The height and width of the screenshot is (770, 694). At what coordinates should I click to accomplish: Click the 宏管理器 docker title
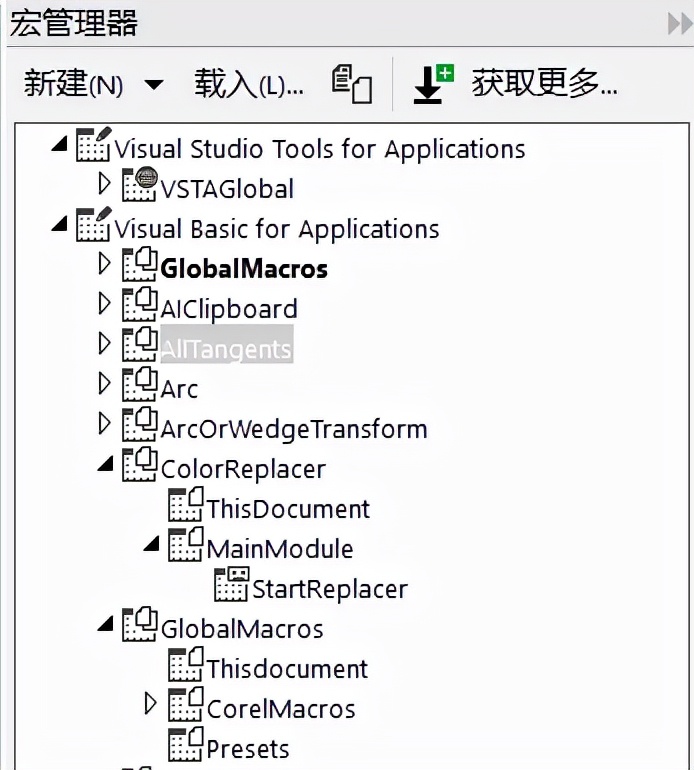click(74, 23)
